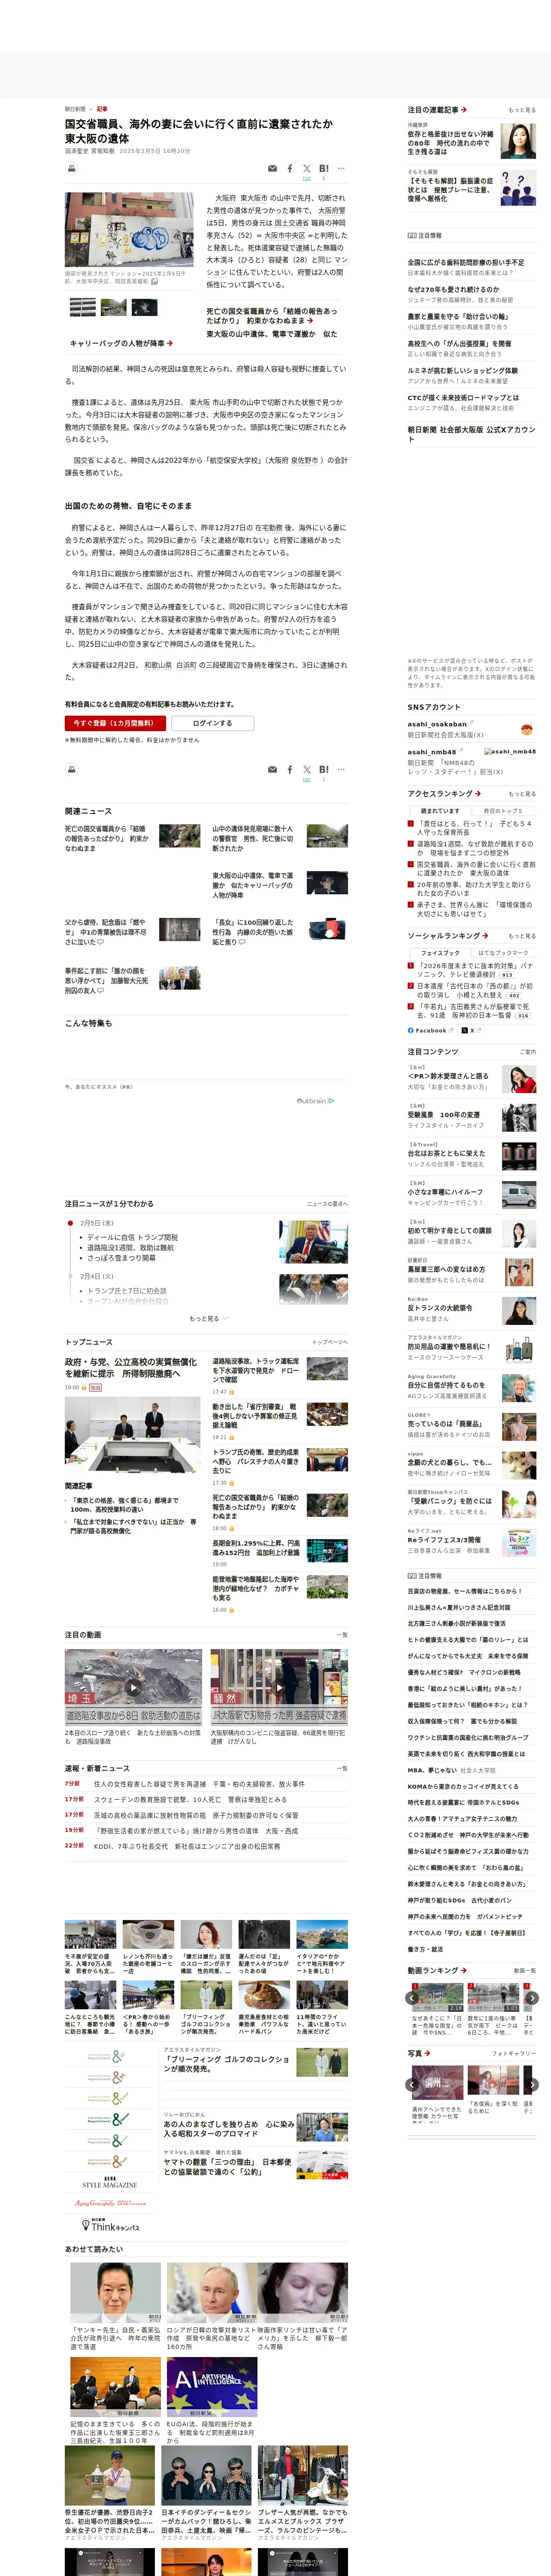Open 一覧 beside 注目の動画
This screenshot has width=551, height=2576.
click(342, 1635)
